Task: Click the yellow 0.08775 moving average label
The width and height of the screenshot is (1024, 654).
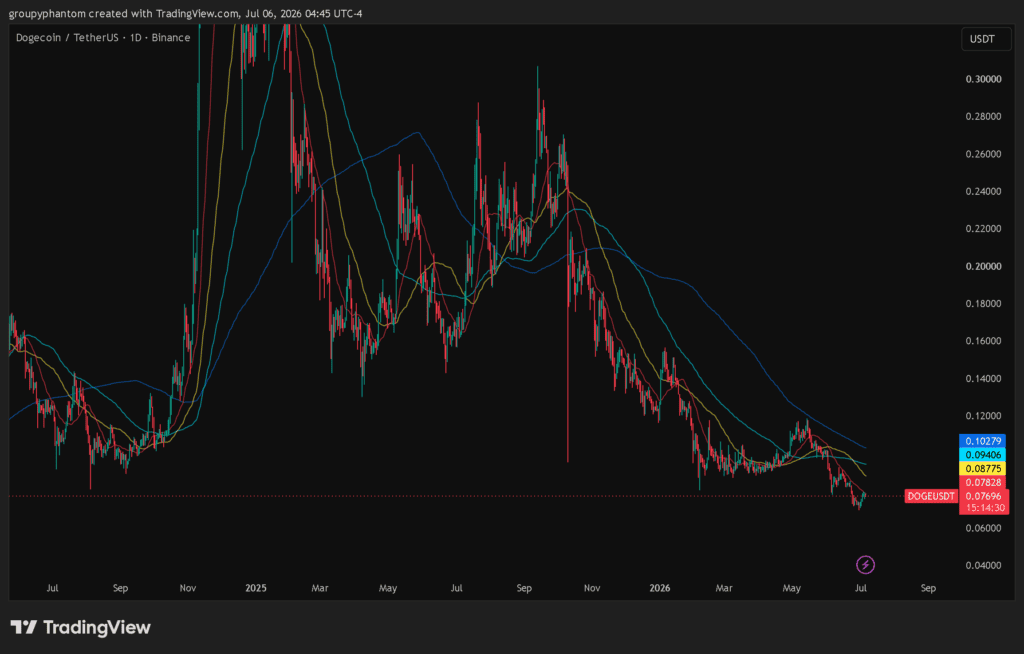Action: pos(983,468)
